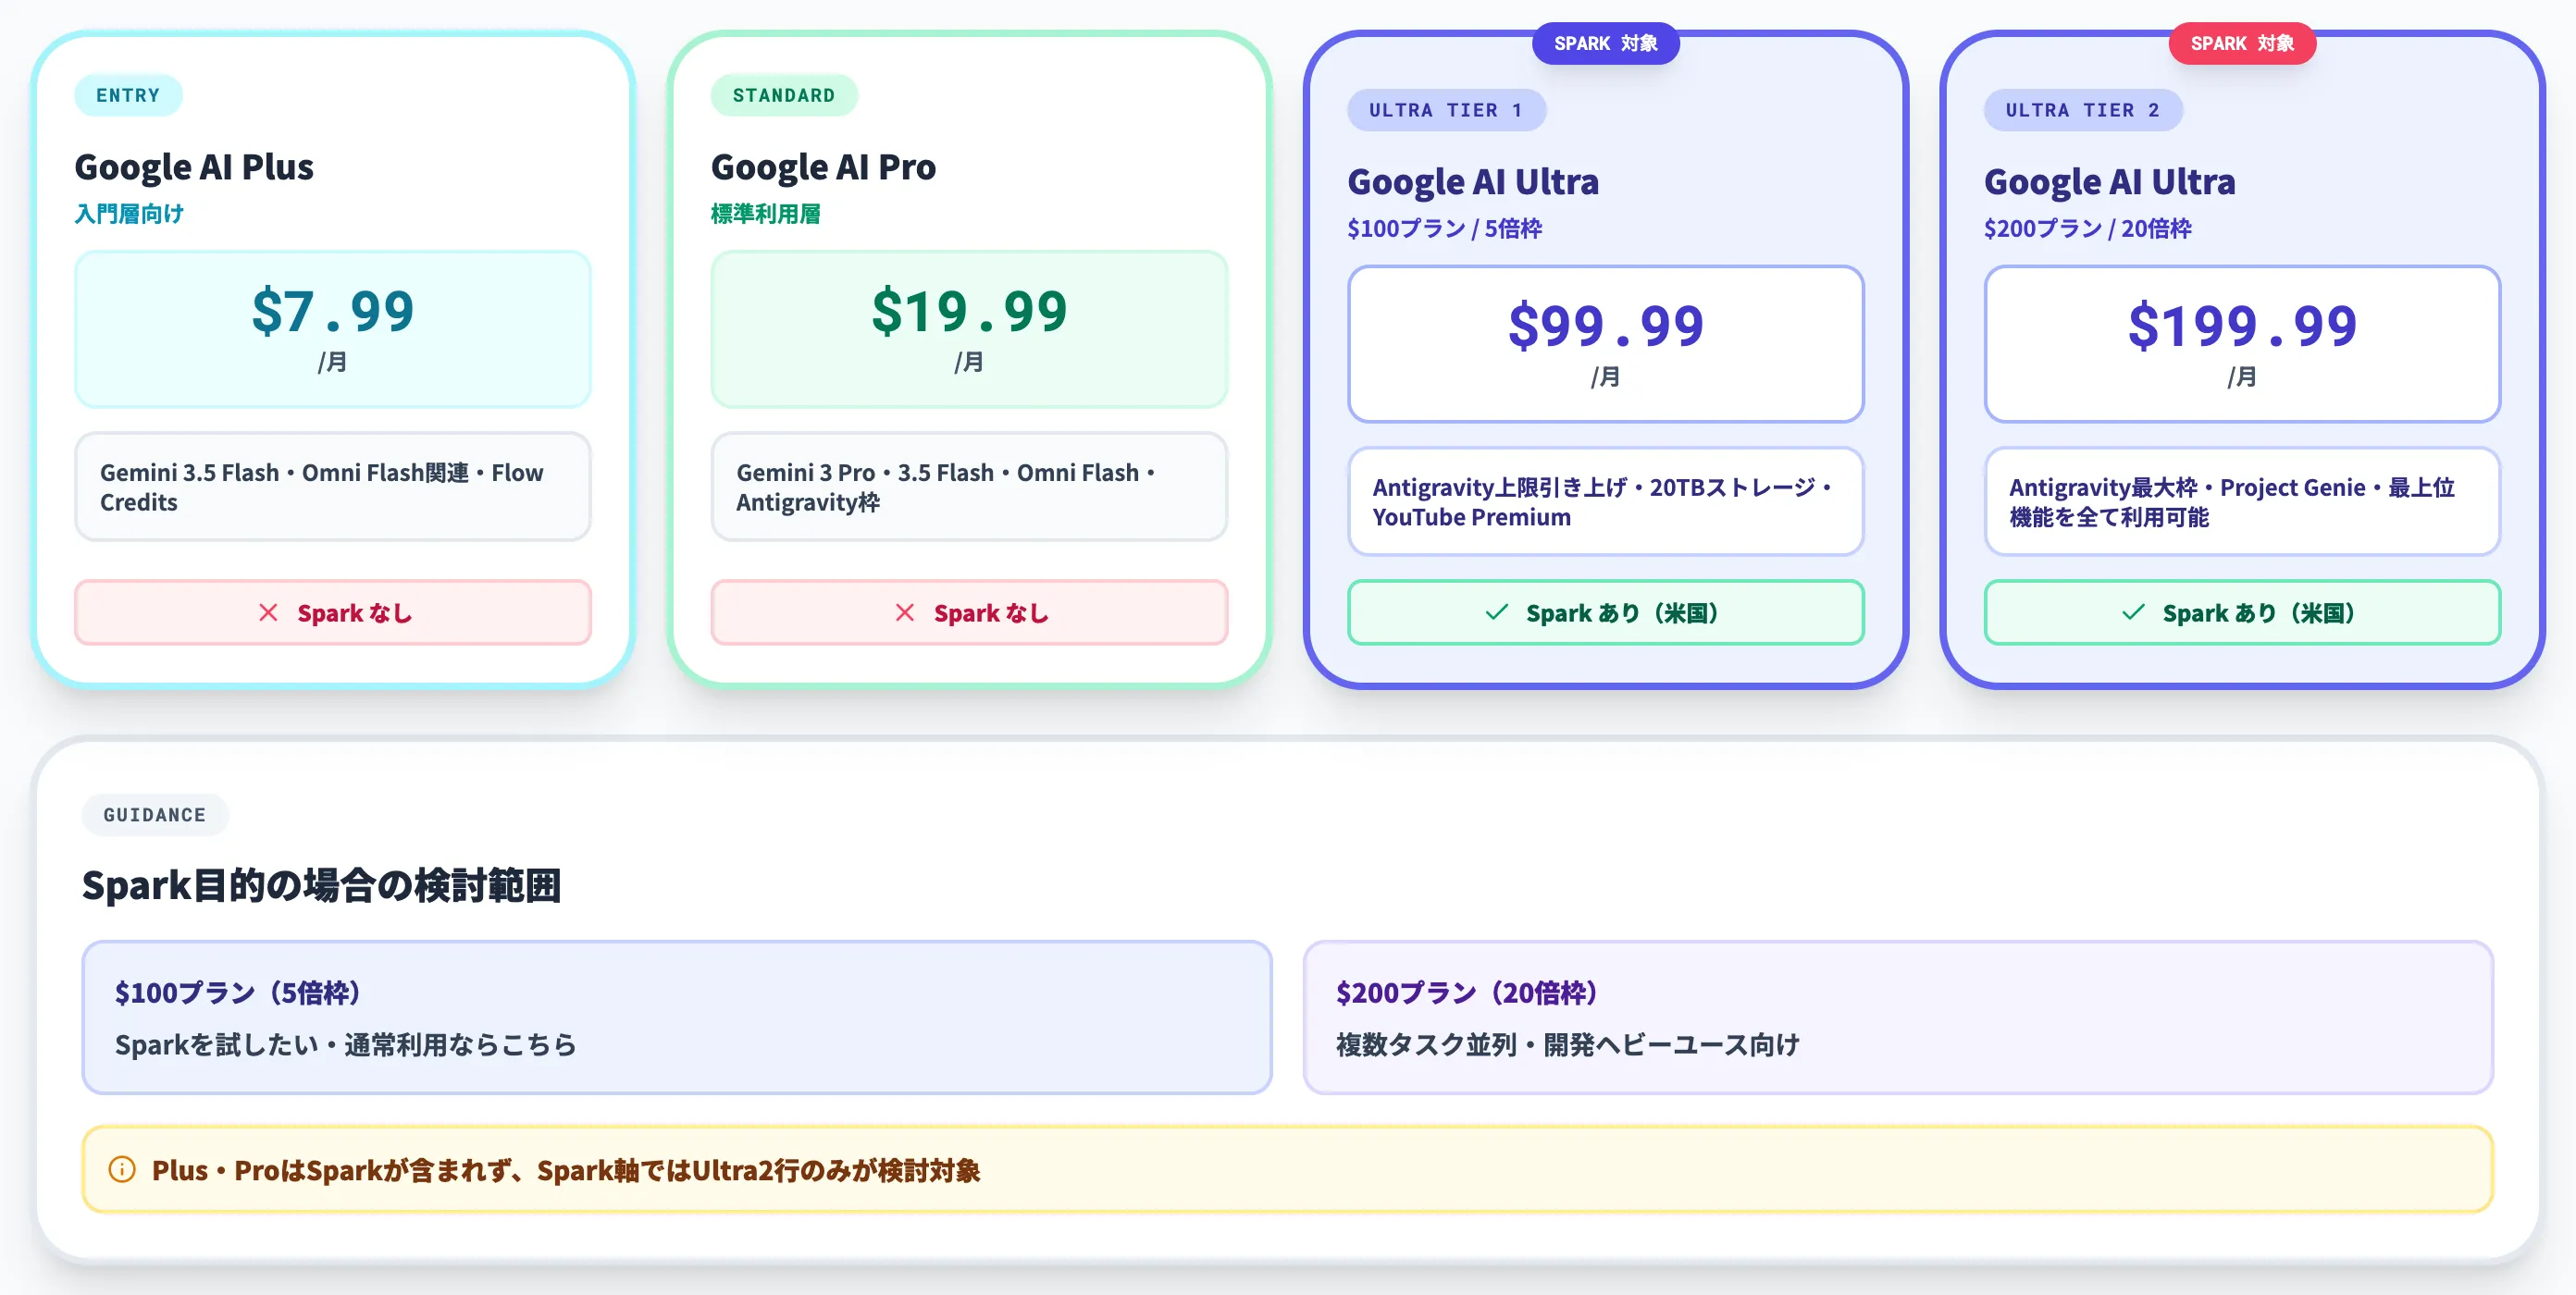Click the Gemini 3 Pro feature box

(x=969, y=487)
